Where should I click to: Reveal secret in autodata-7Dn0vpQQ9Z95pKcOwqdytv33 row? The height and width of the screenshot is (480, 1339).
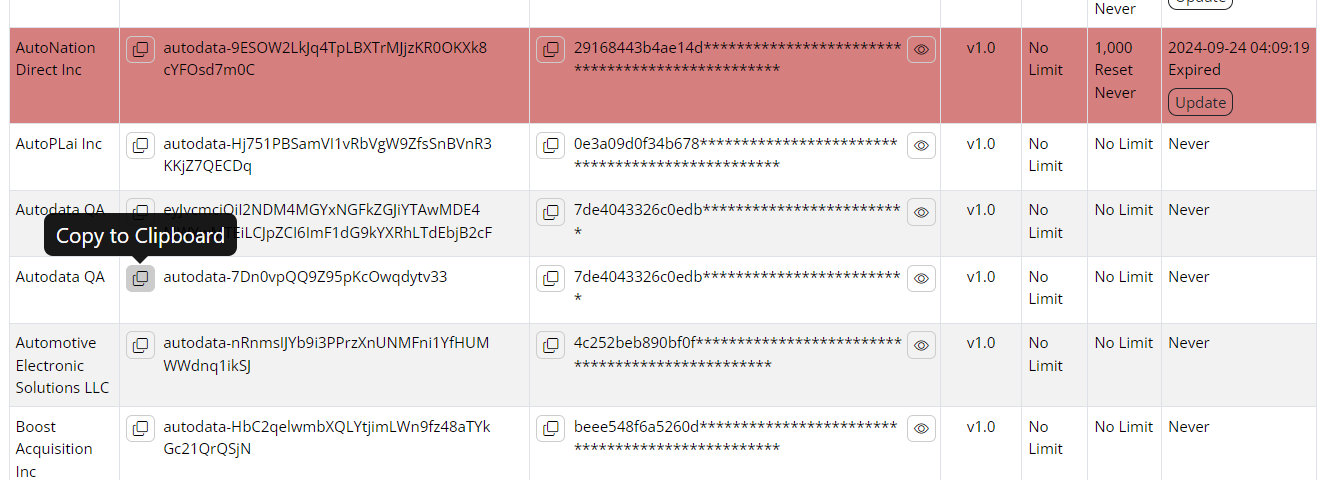(921, 278)
